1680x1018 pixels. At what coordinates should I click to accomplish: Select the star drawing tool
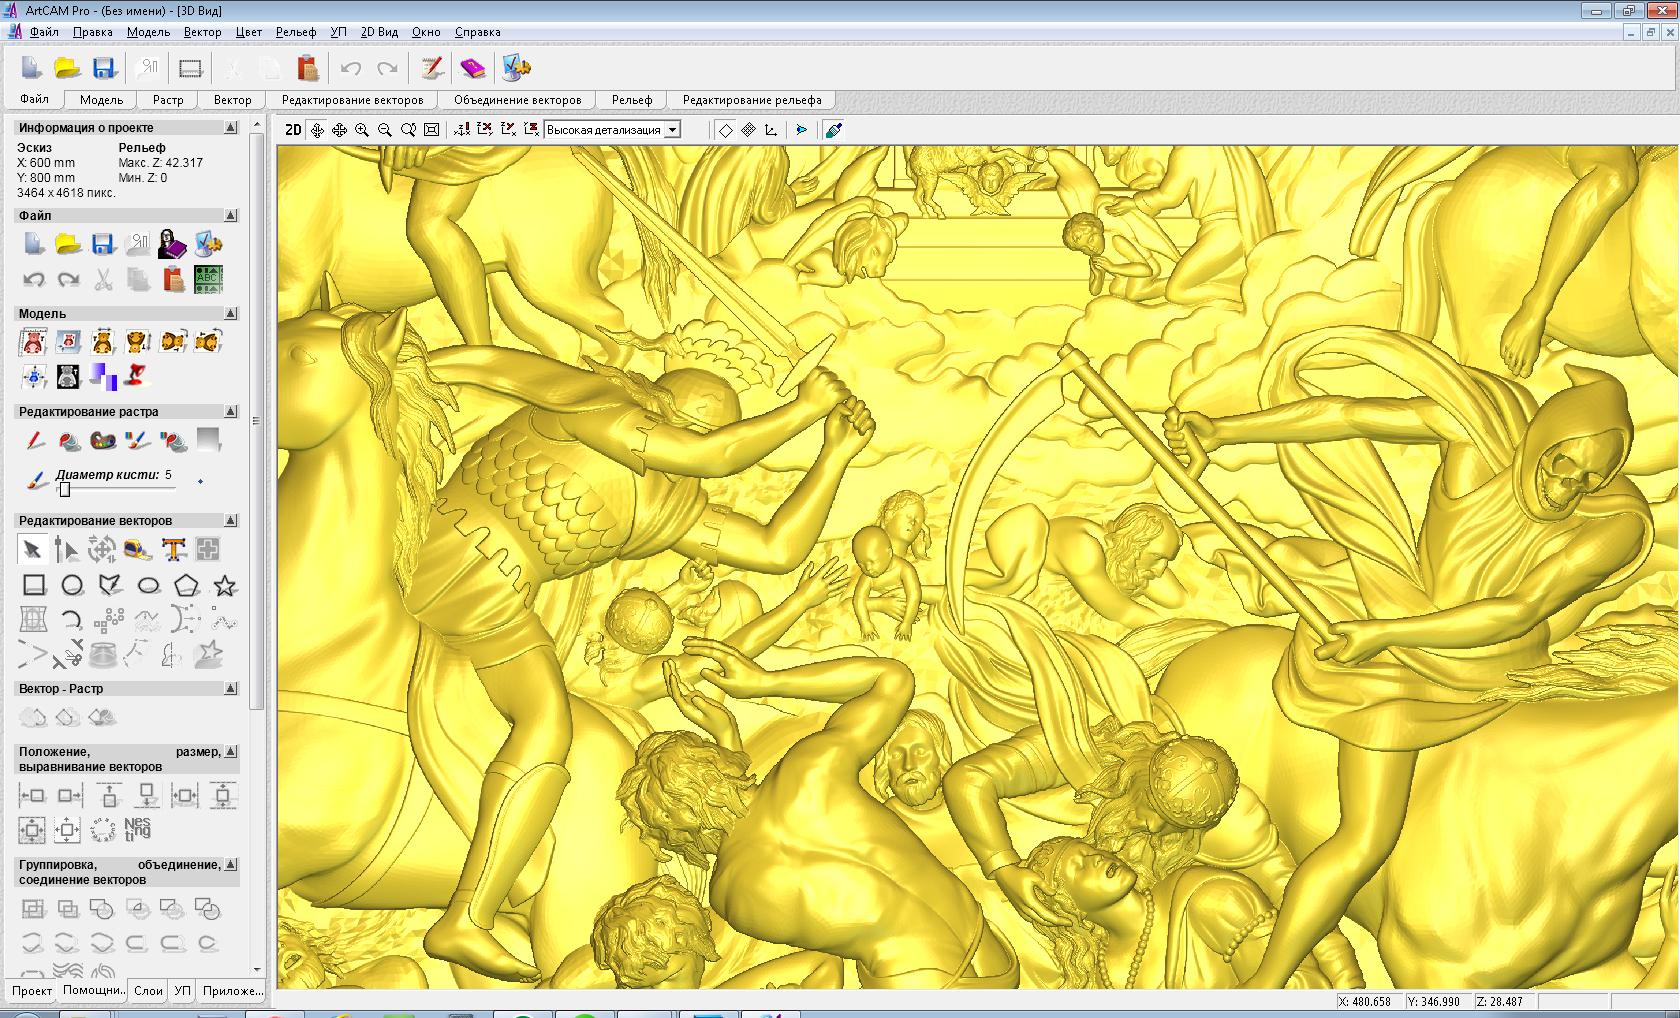[x=225, y=585]
